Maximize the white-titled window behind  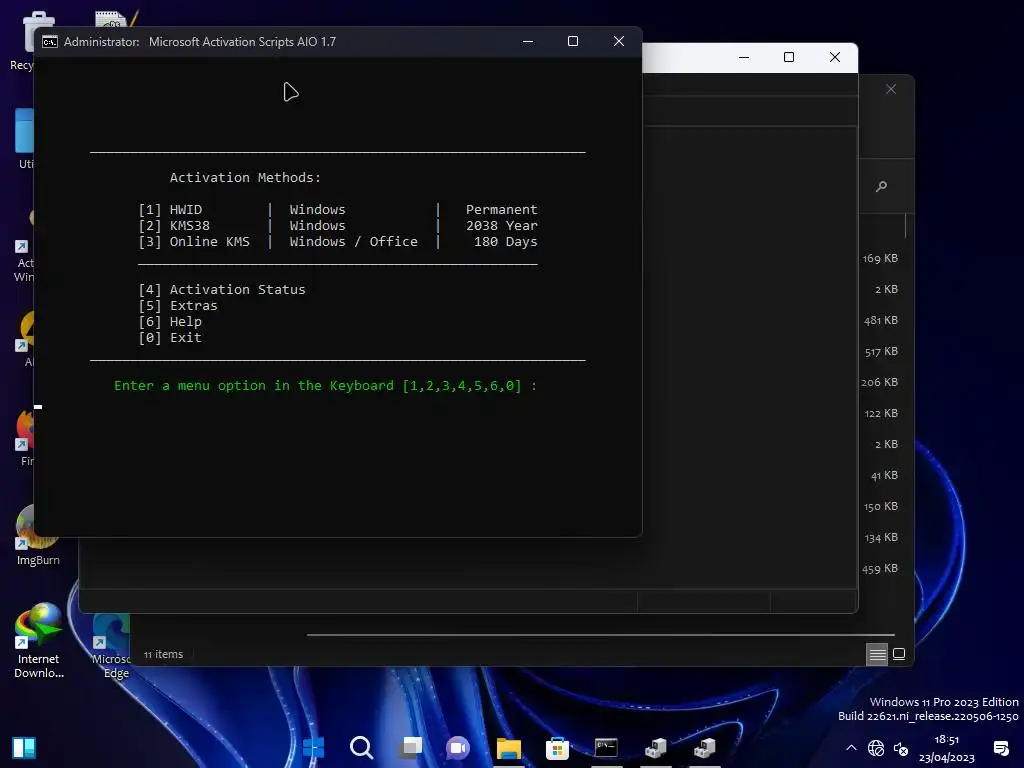coord(789,57)
